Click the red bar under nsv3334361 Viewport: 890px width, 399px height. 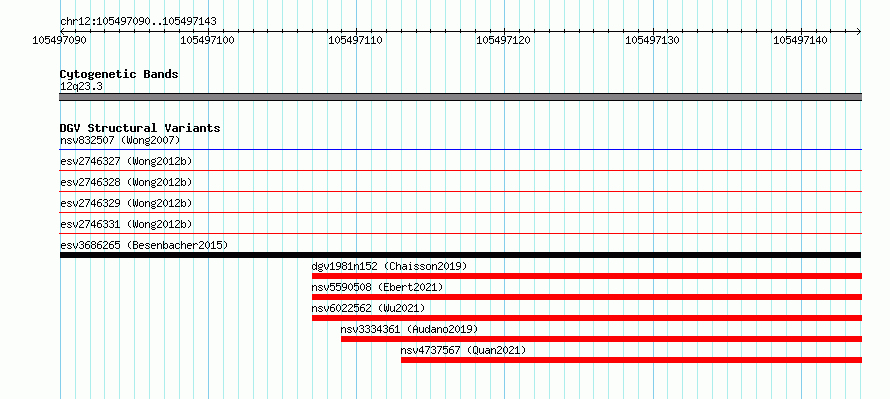pyautogui.click(x=602, y=339)
